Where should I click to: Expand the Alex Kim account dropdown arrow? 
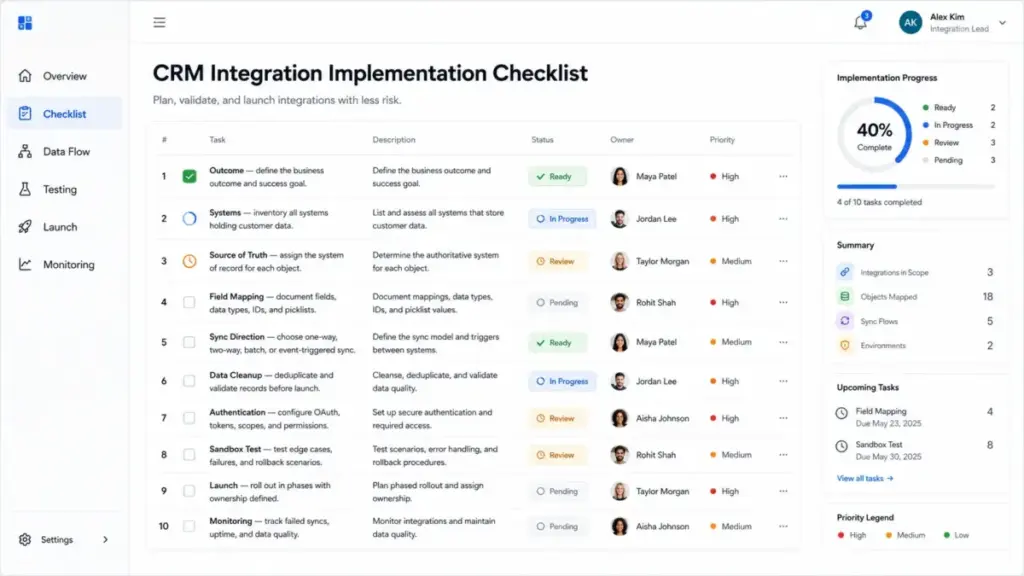tap(1002, 23)
